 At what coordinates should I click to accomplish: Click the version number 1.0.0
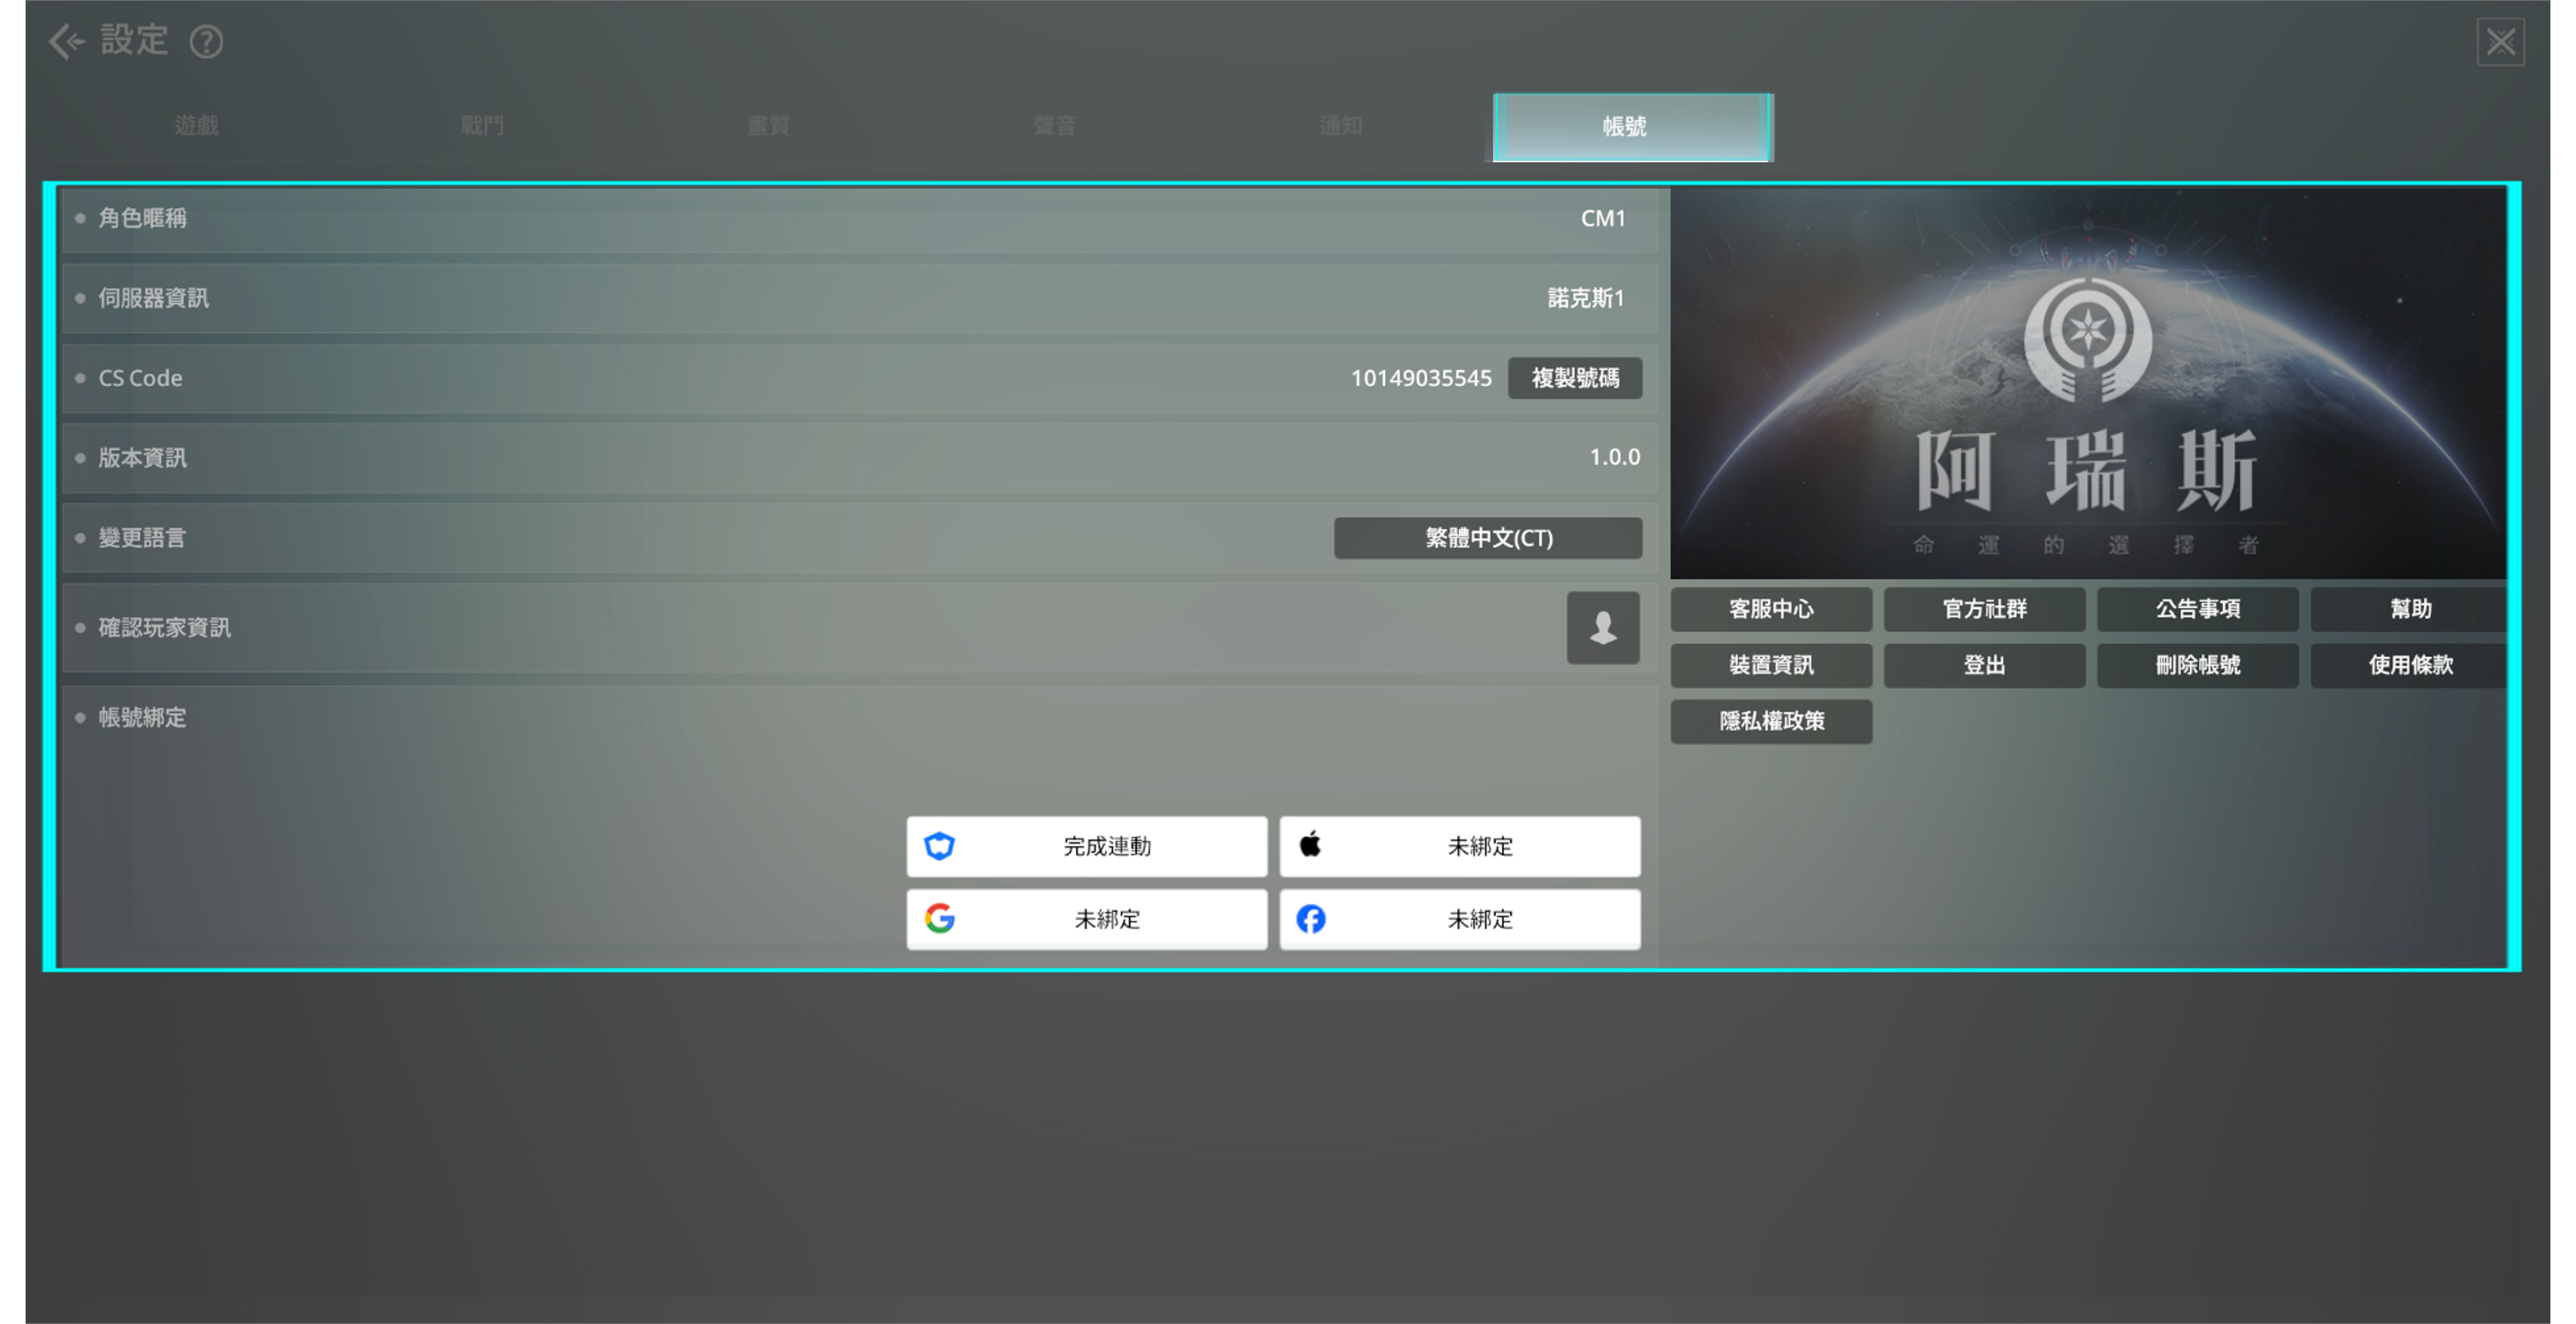[1615, 457]
